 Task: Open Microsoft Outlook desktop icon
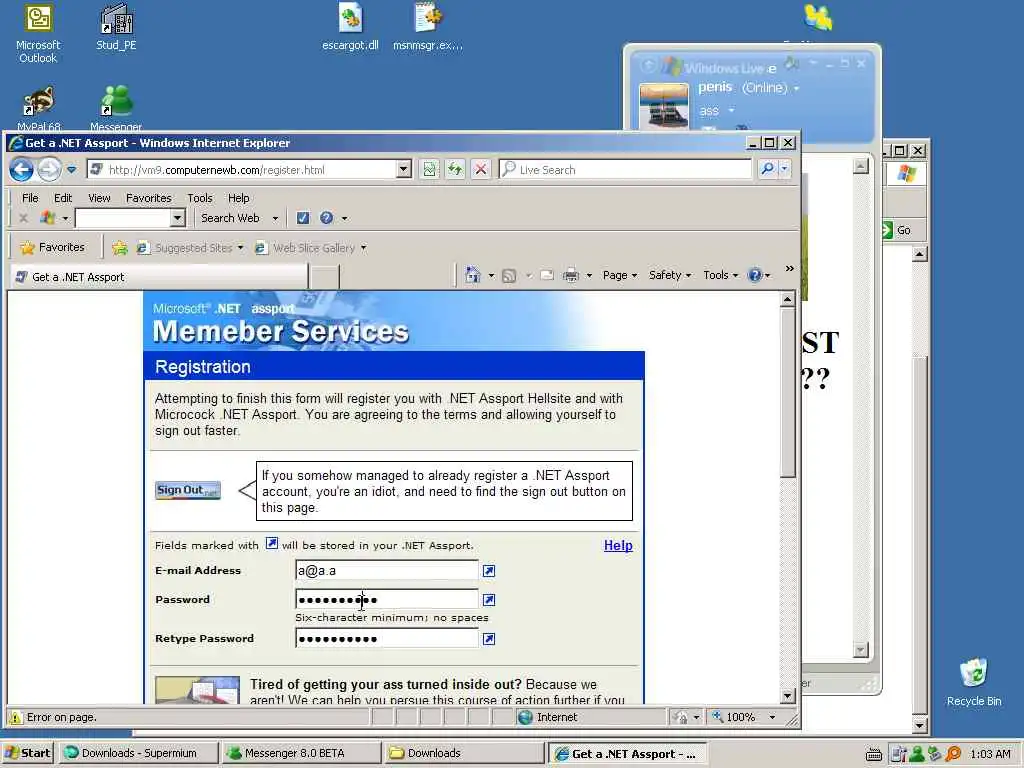38,34
